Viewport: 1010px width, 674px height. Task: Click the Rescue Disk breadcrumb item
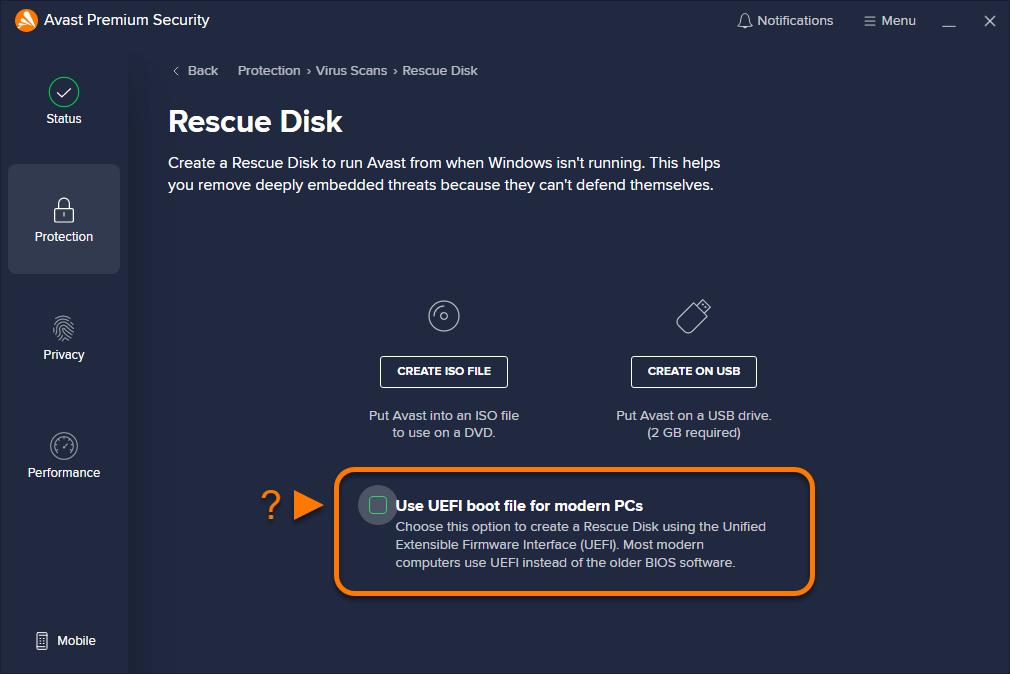coord(440,71)
